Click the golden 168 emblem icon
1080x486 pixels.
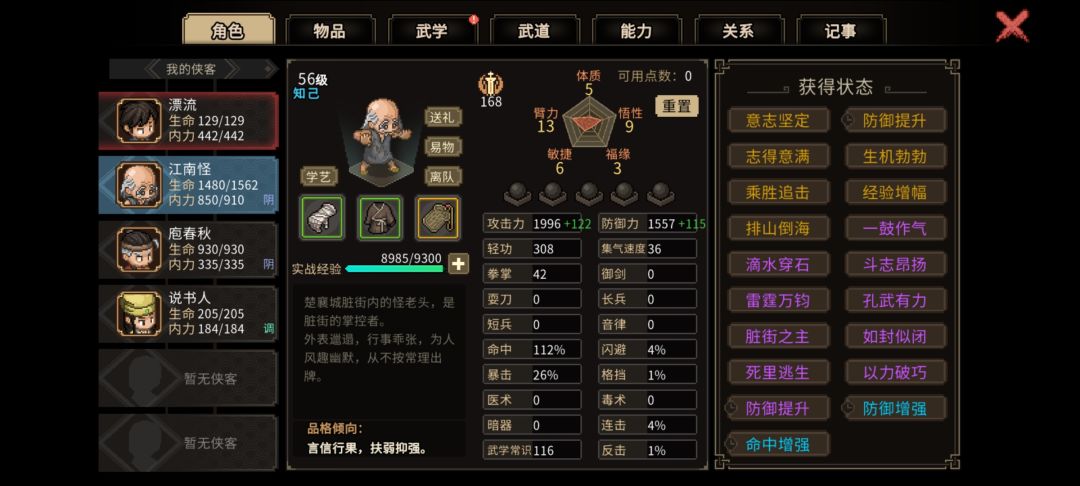pos(490,84)
